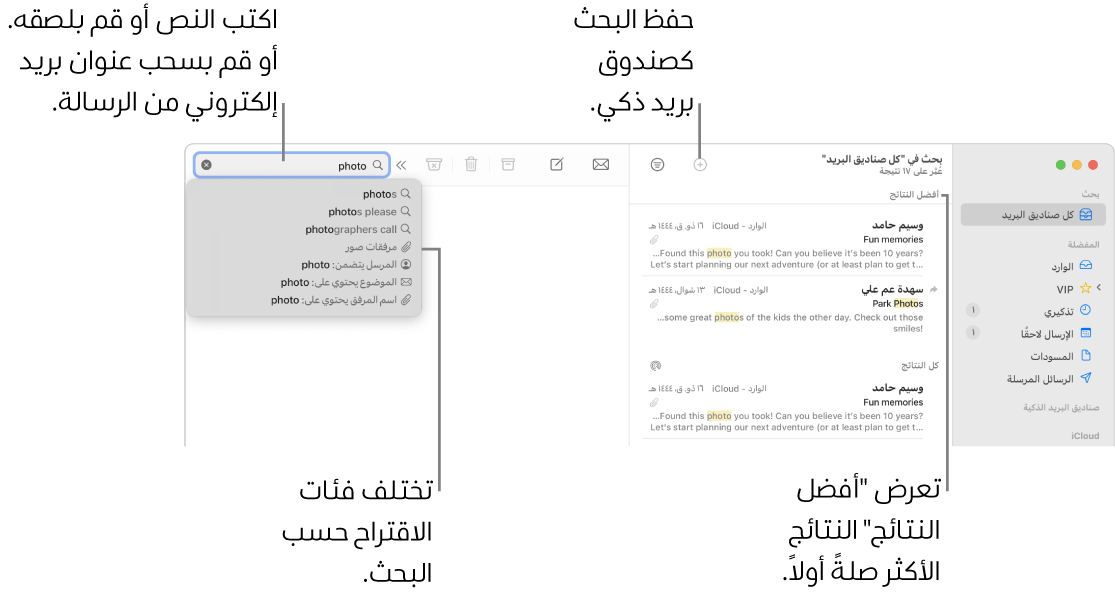Clear the search field with the X icon
The image size is (1115, 601).
point(207,164)
